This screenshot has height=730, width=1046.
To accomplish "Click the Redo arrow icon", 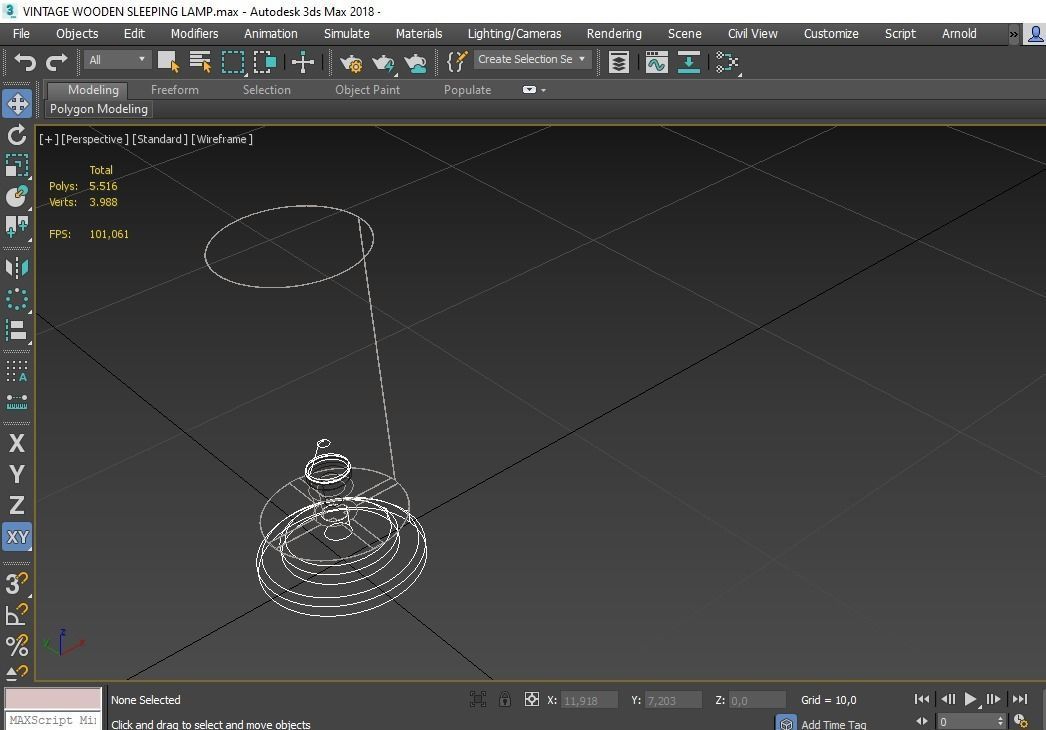I will tap(57, 62).
